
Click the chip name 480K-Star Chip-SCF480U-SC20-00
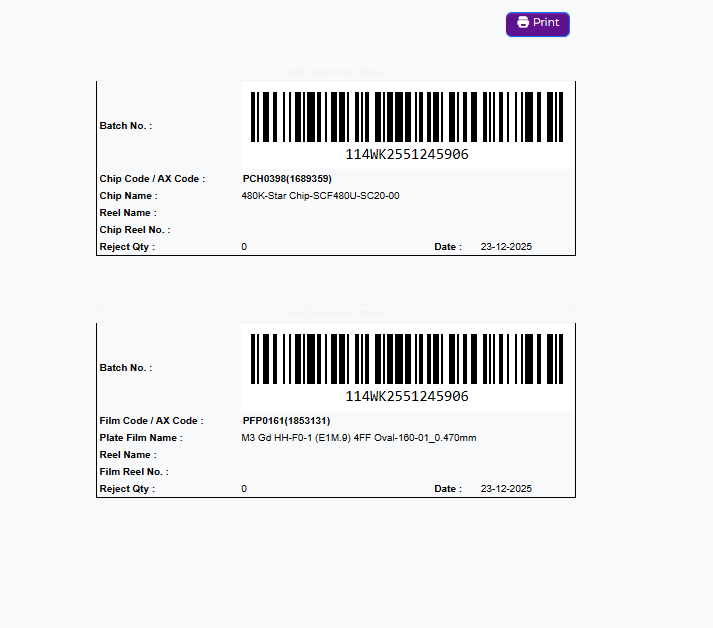pos(320,196)
